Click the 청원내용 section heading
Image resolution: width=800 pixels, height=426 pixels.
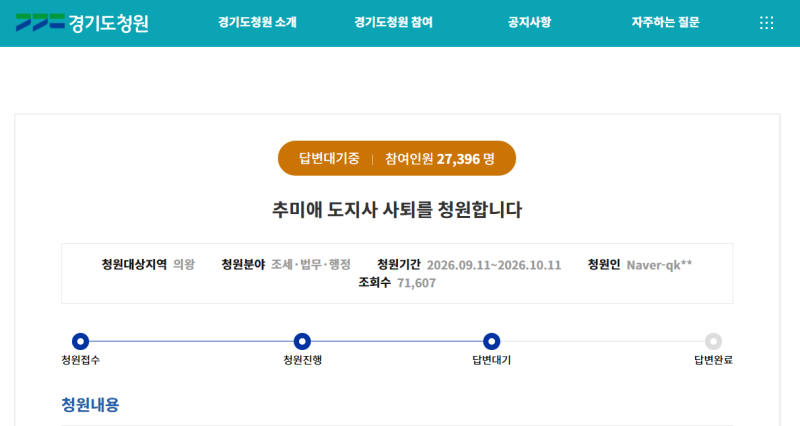pos(90,405)
